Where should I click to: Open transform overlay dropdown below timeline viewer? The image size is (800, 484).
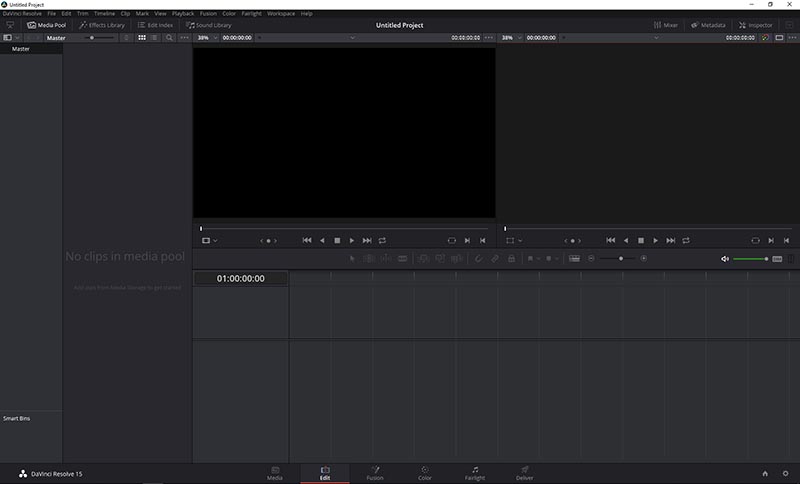(x=514, y=240)
